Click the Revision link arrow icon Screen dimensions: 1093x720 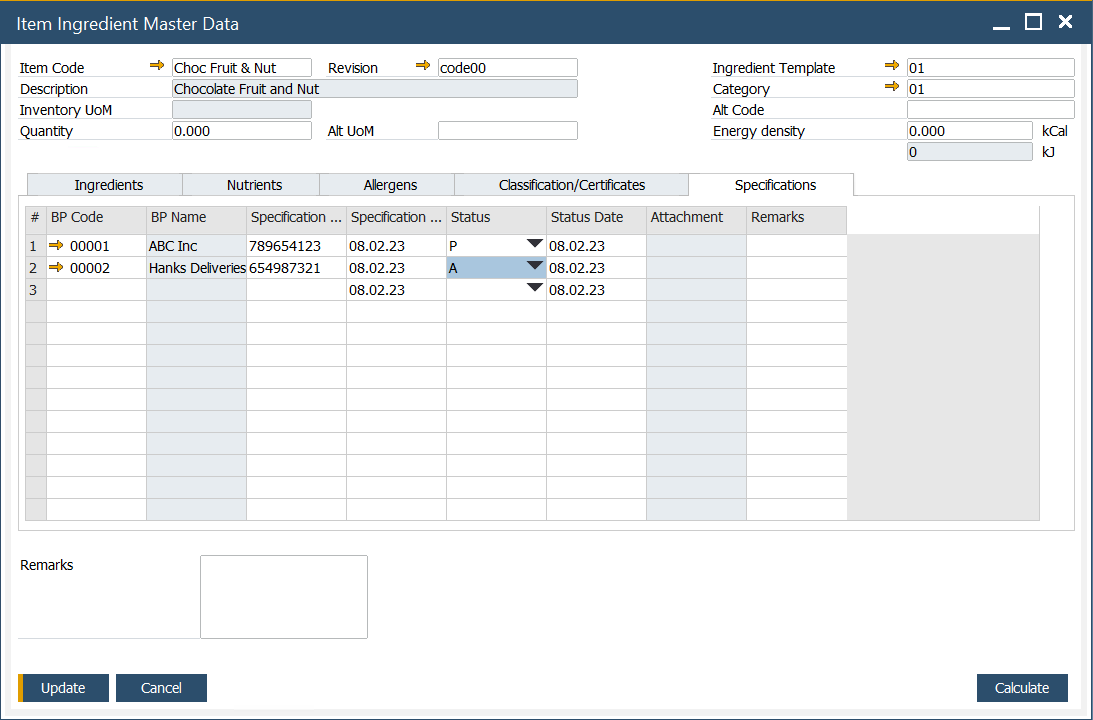tap(423, 66)
